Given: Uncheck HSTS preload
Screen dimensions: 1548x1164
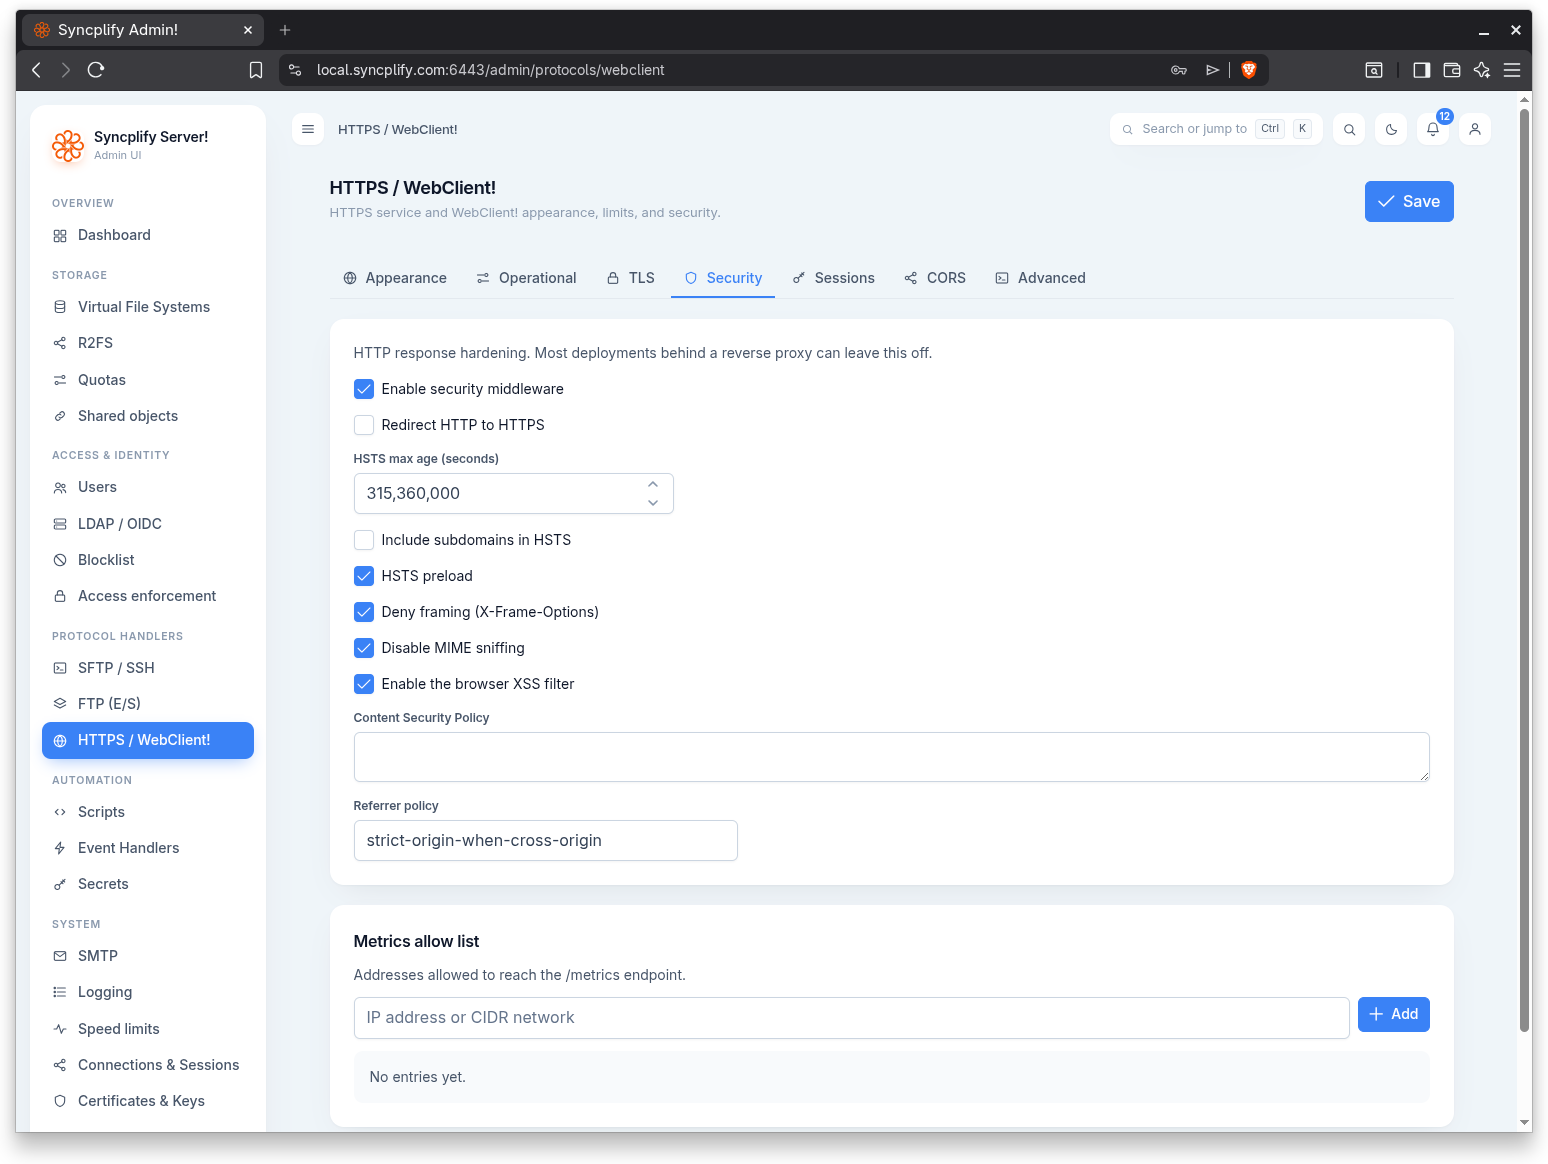Looking at the screenshot, I should tap(364, 576).
